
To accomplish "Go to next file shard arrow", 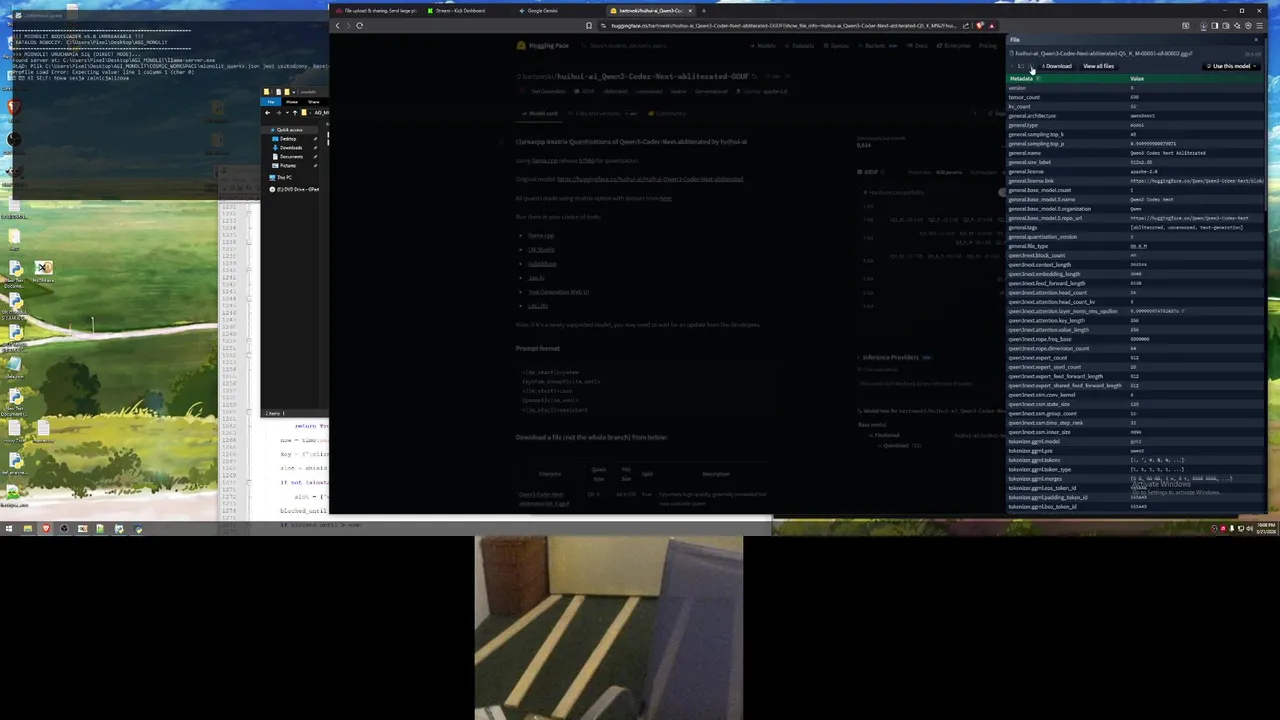I will pyautogui.click(x=1032, y=66).
